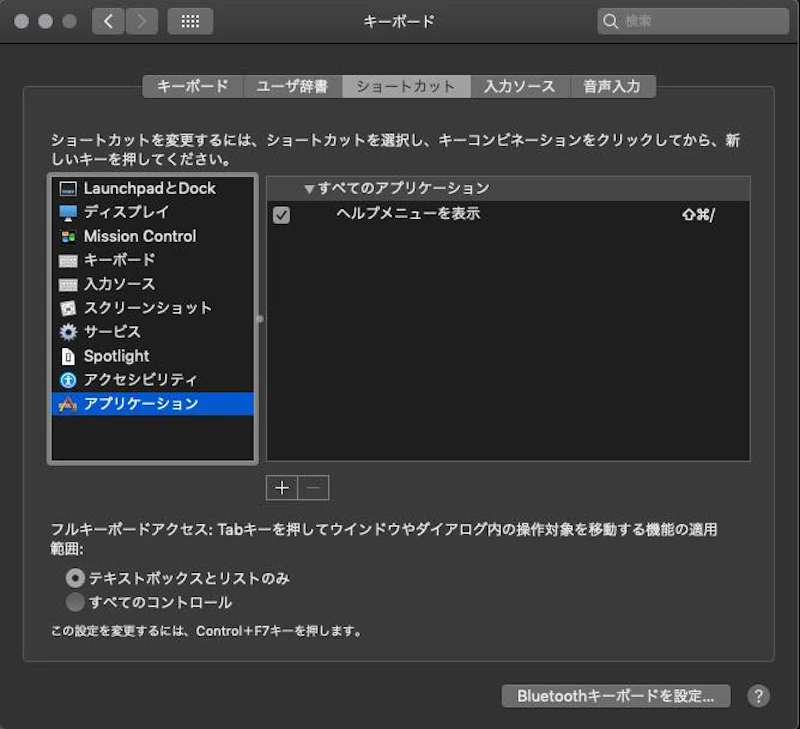Screen dimensions: 800x729
Task: Go back with the left arrow
Action: 108,21
